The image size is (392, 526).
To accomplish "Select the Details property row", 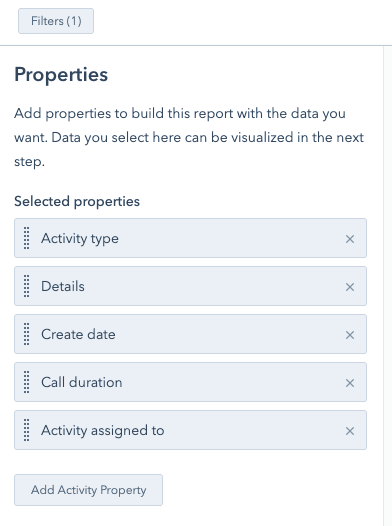I will (x=190, y=286).
